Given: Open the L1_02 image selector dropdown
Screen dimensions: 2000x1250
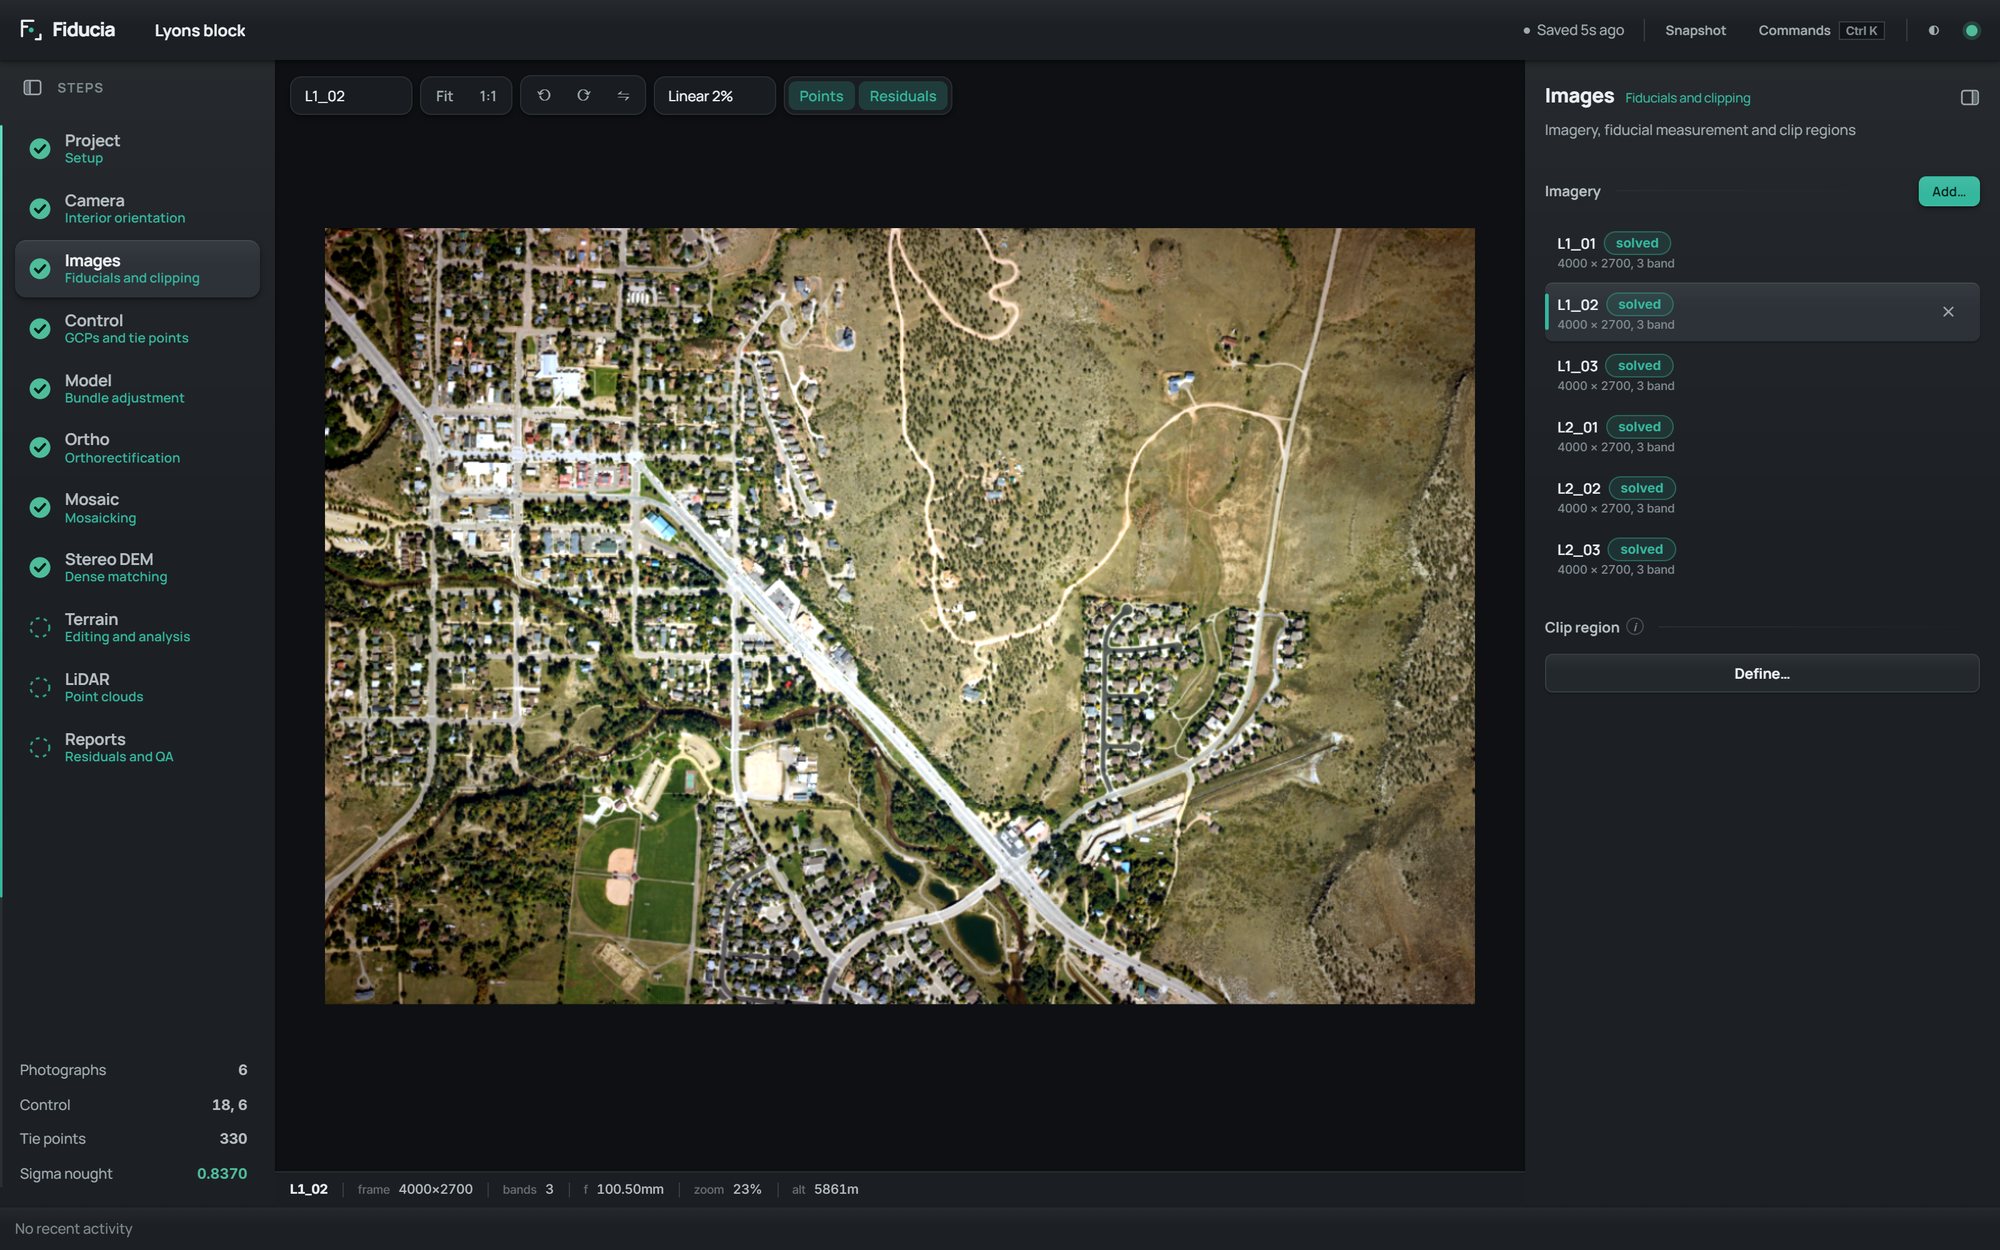Looking at the screenshot, I should click(x=351, y=96).
